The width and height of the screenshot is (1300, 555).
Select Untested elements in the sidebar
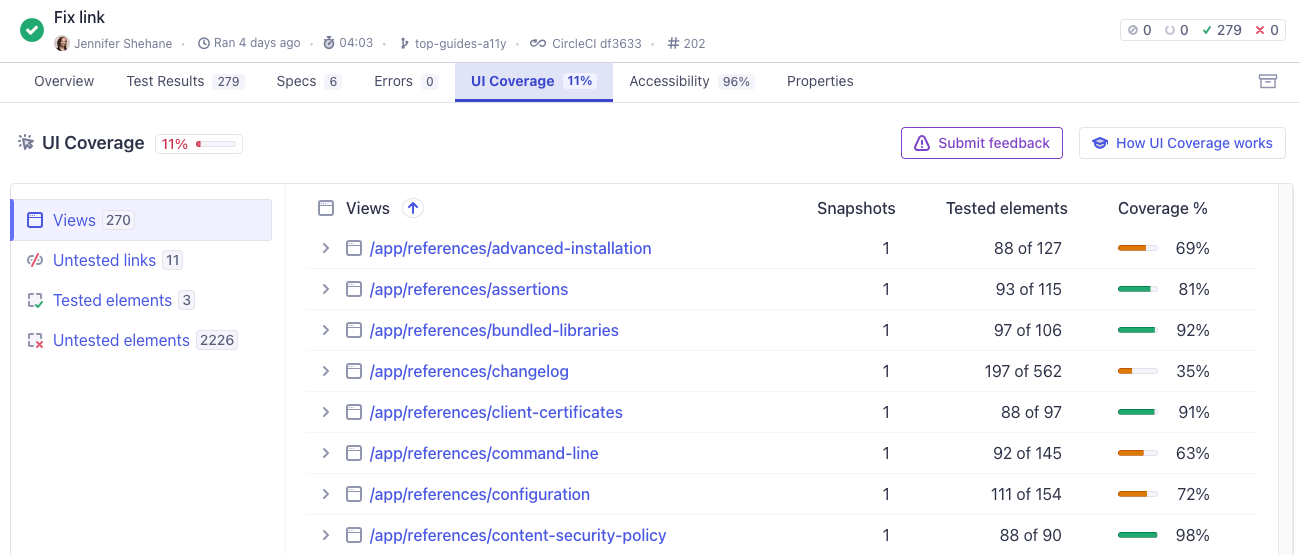click(x=121, y=340)
